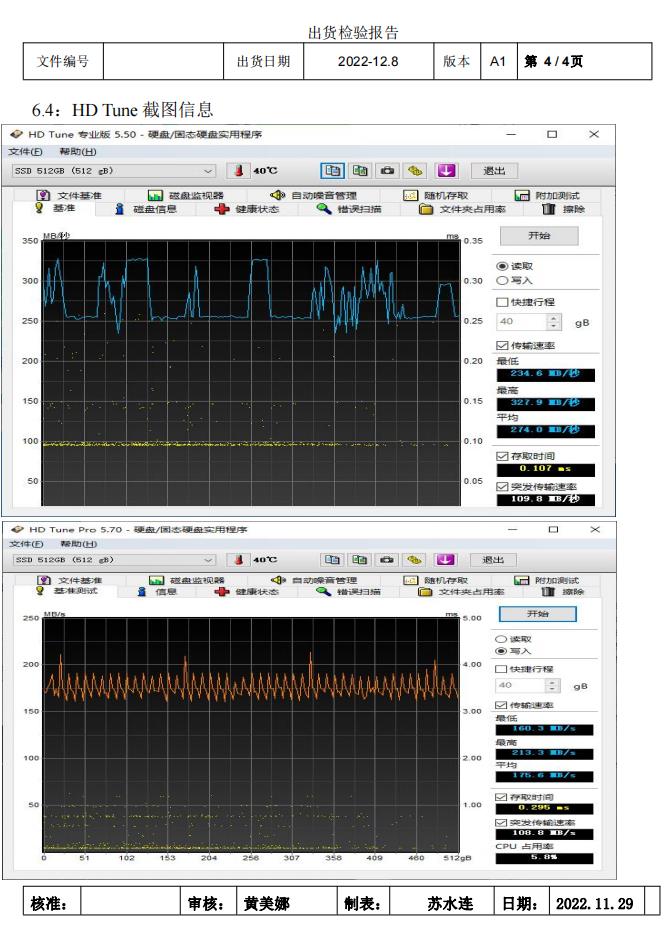Open SSD 512GB drive dropdown in HD Tune Pro 5.70

114,560
